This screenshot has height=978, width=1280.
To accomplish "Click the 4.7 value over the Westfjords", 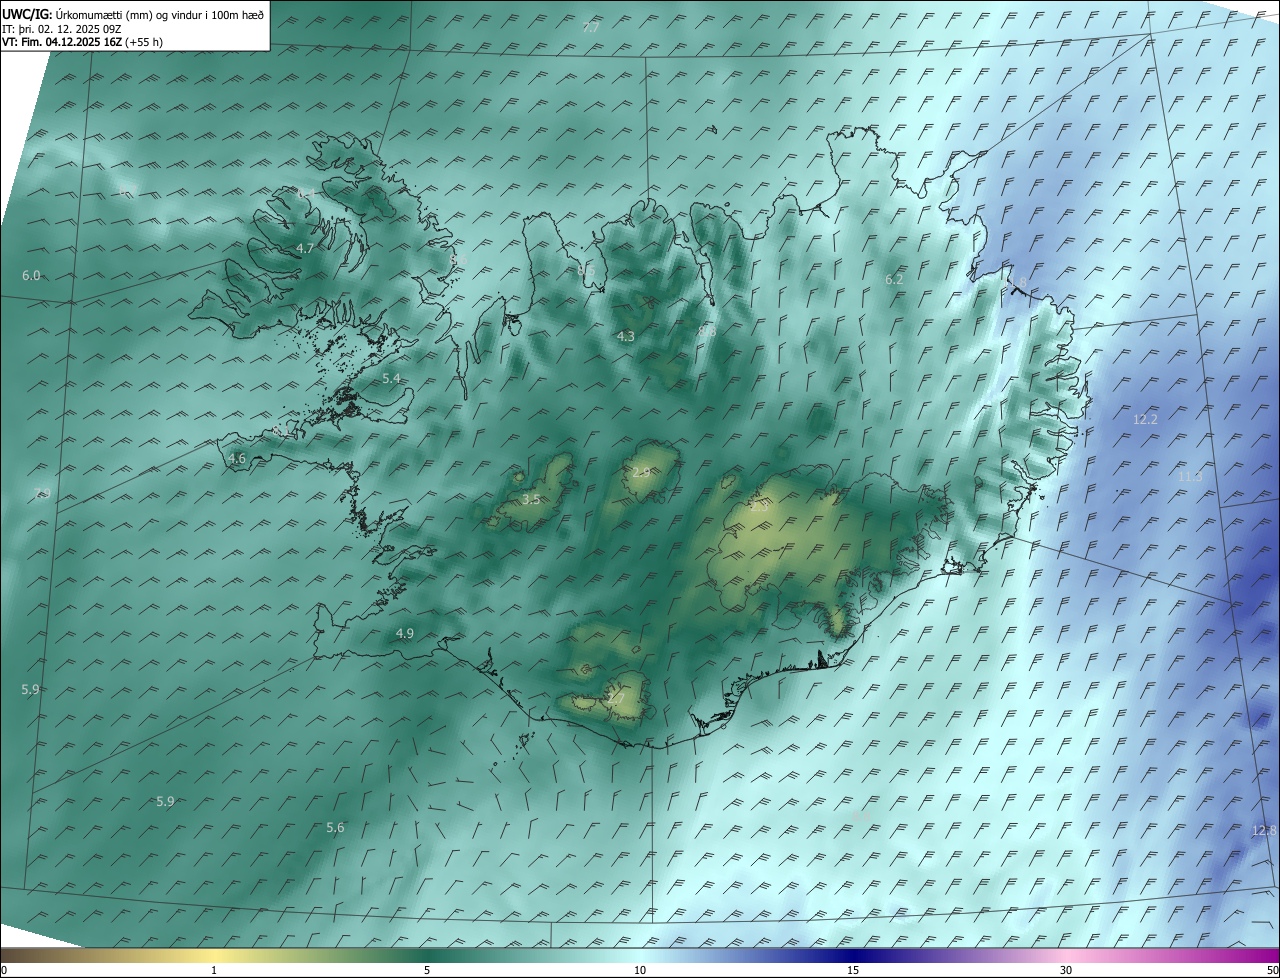I will [305, 248].
